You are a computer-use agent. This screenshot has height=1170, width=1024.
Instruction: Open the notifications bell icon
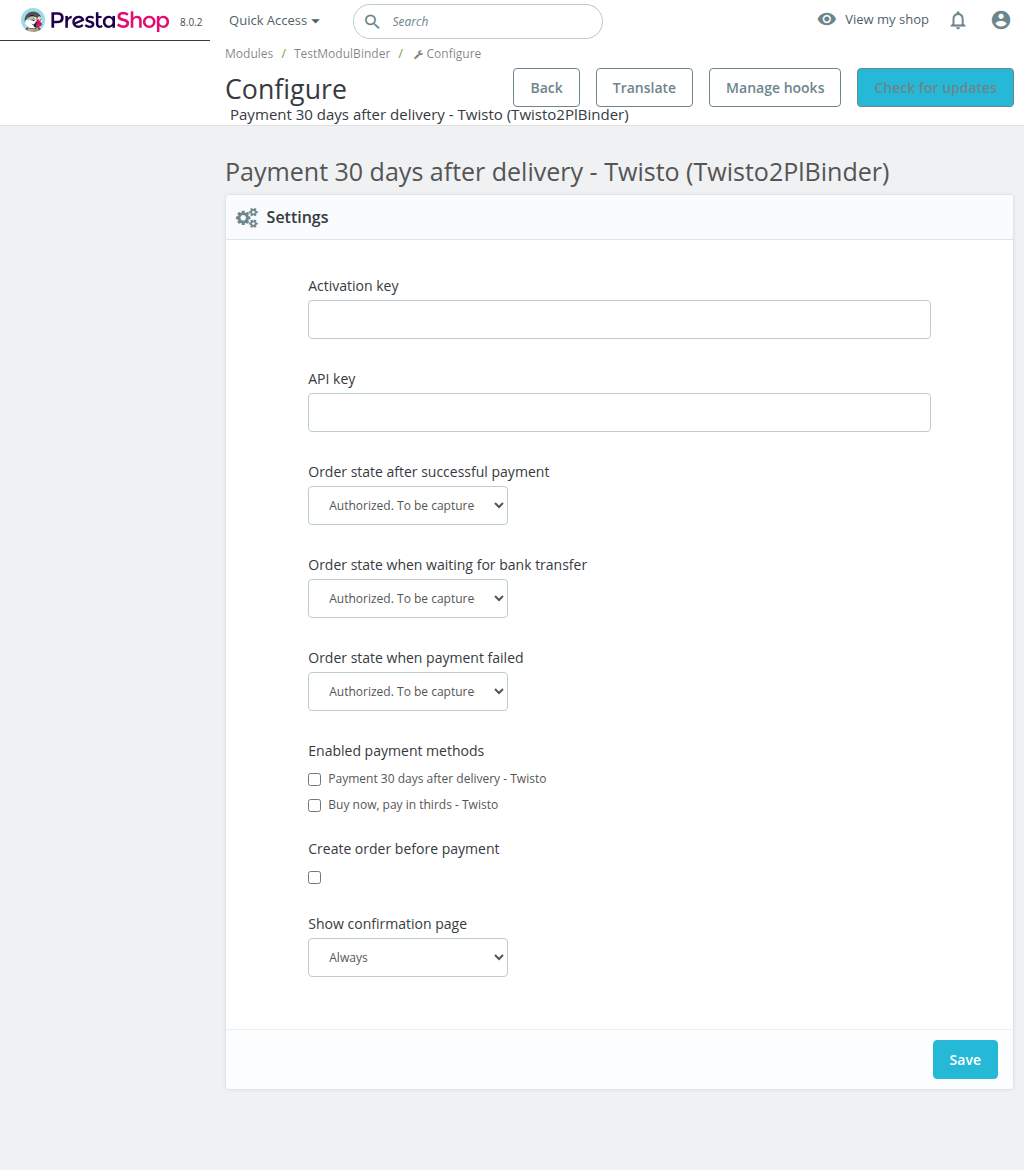pos(957,20)
